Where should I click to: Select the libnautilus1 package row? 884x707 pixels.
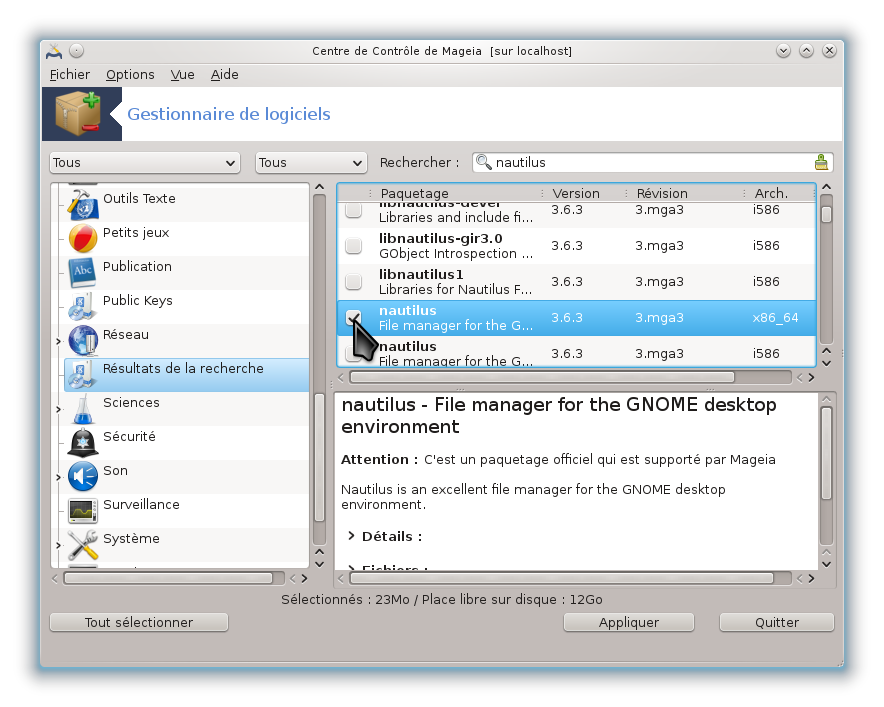coord(576,282)
